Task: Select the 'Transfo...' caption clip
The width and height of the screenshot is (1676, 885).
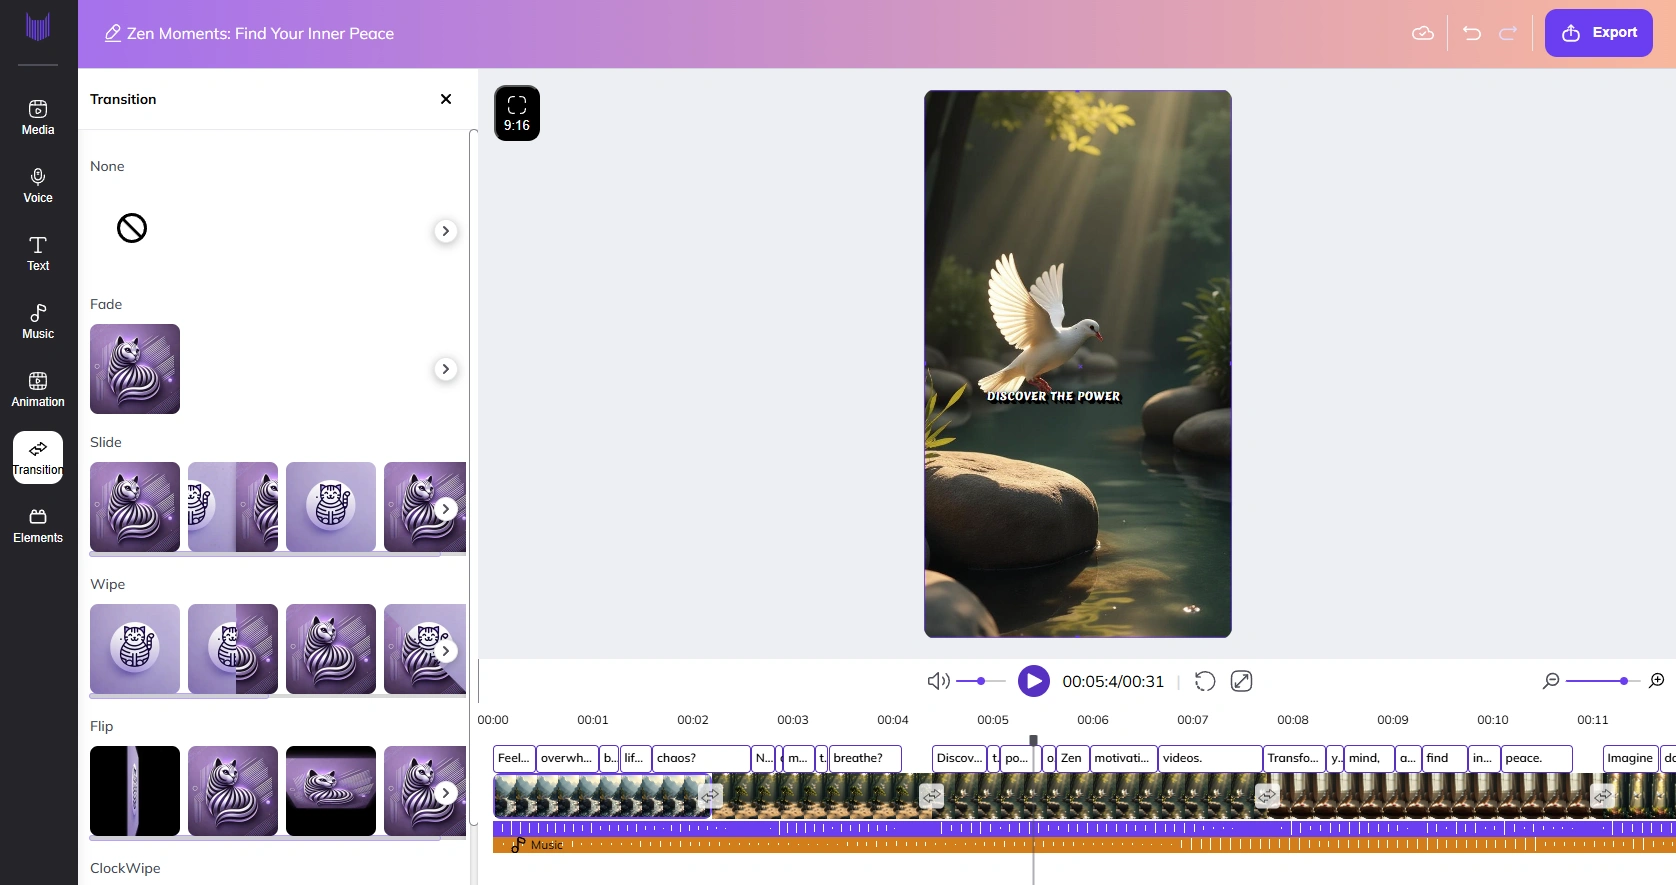Action: coord(1294,758)
